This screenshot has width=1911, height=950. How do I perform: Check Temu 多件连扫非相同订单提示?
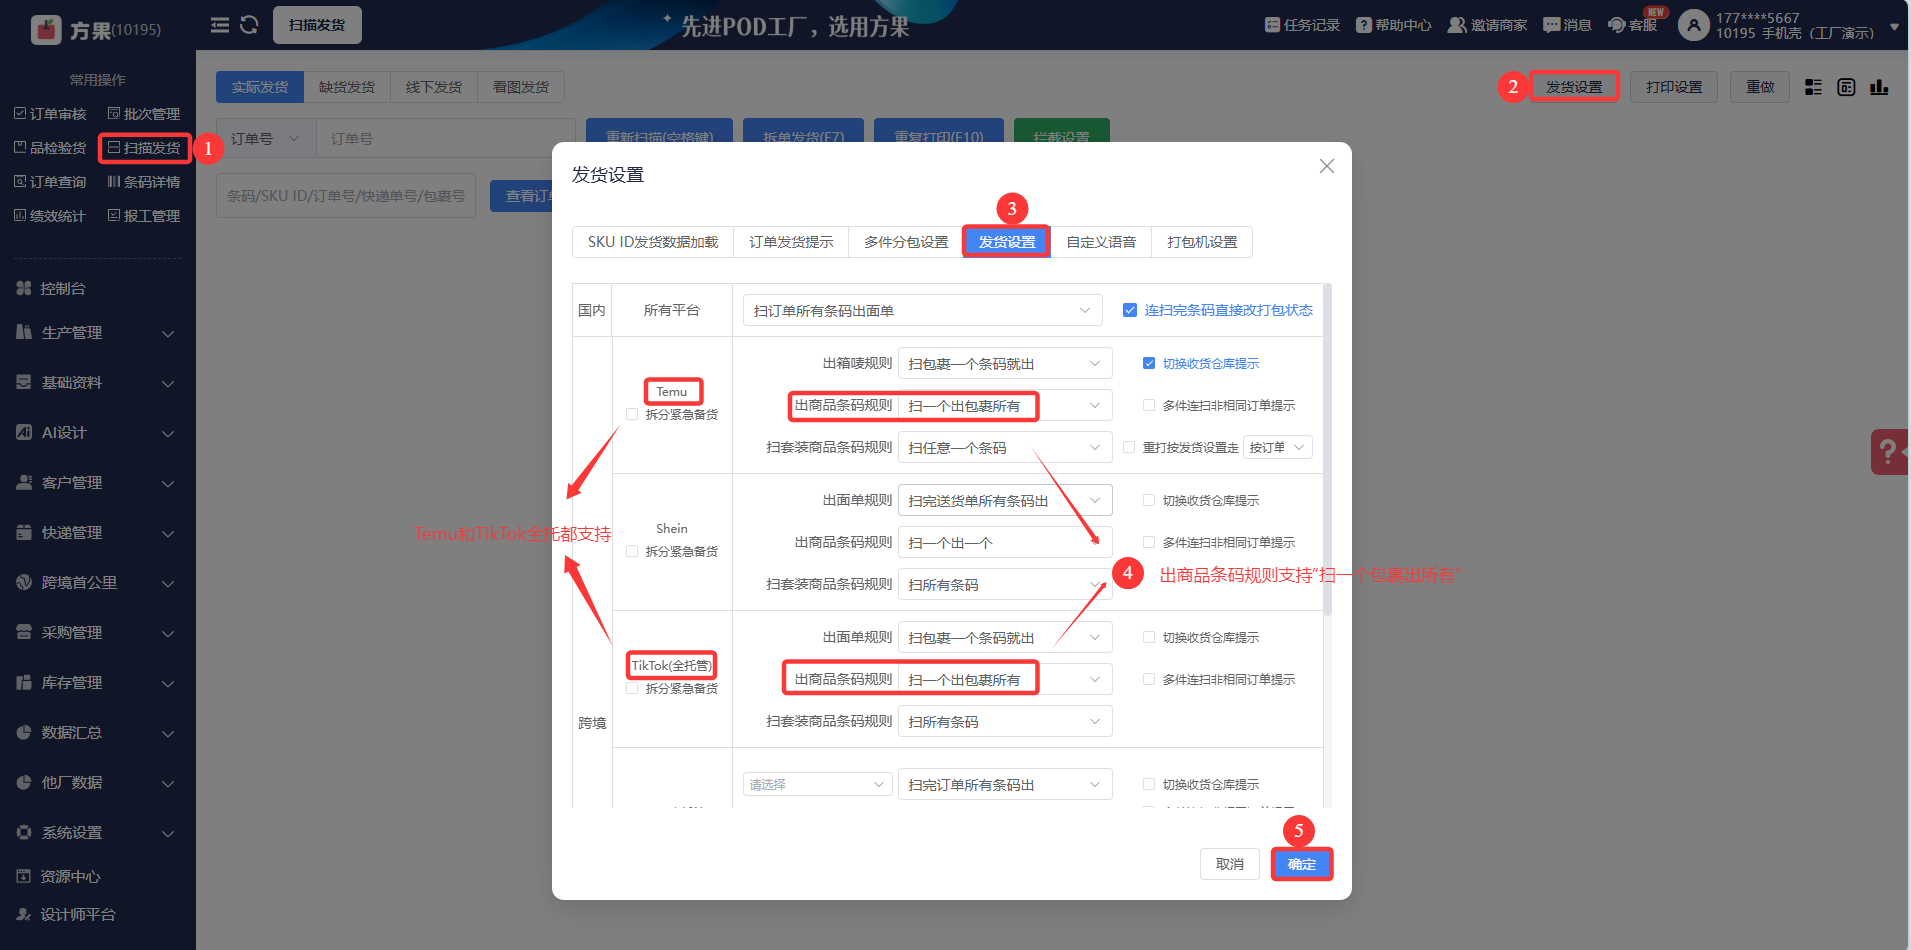(1149, 405)
